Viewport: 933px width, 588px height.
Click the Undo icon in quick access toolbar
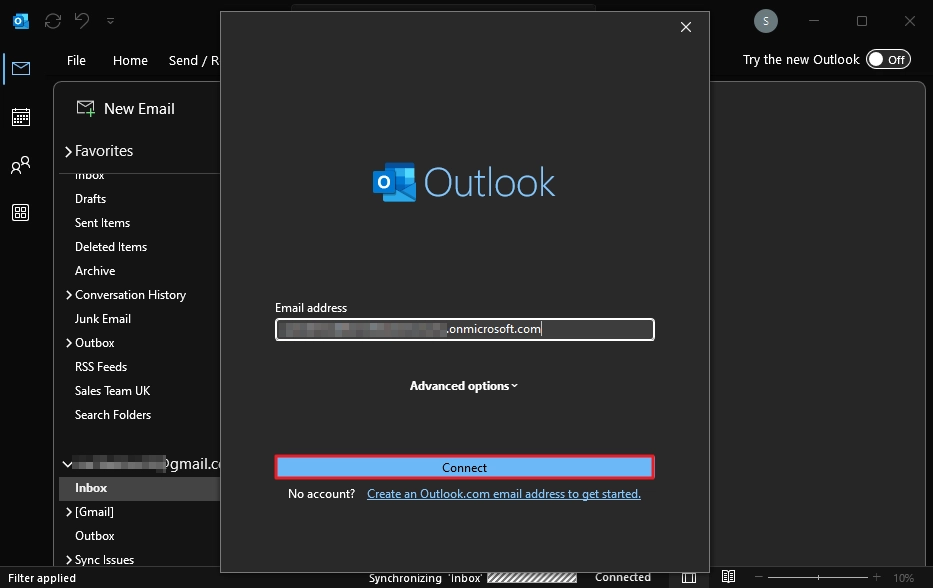(81, 20)
